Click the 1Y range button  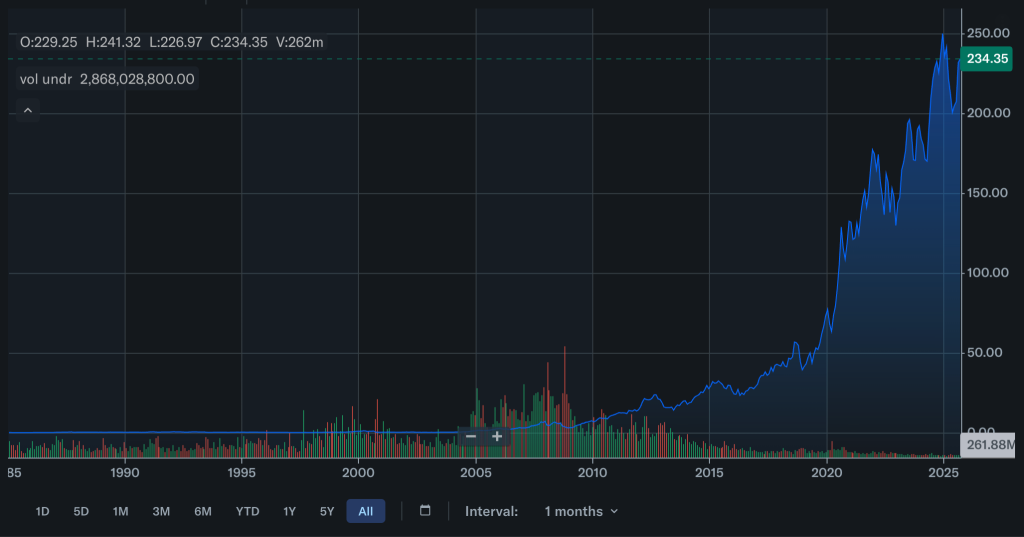point(289,511)
